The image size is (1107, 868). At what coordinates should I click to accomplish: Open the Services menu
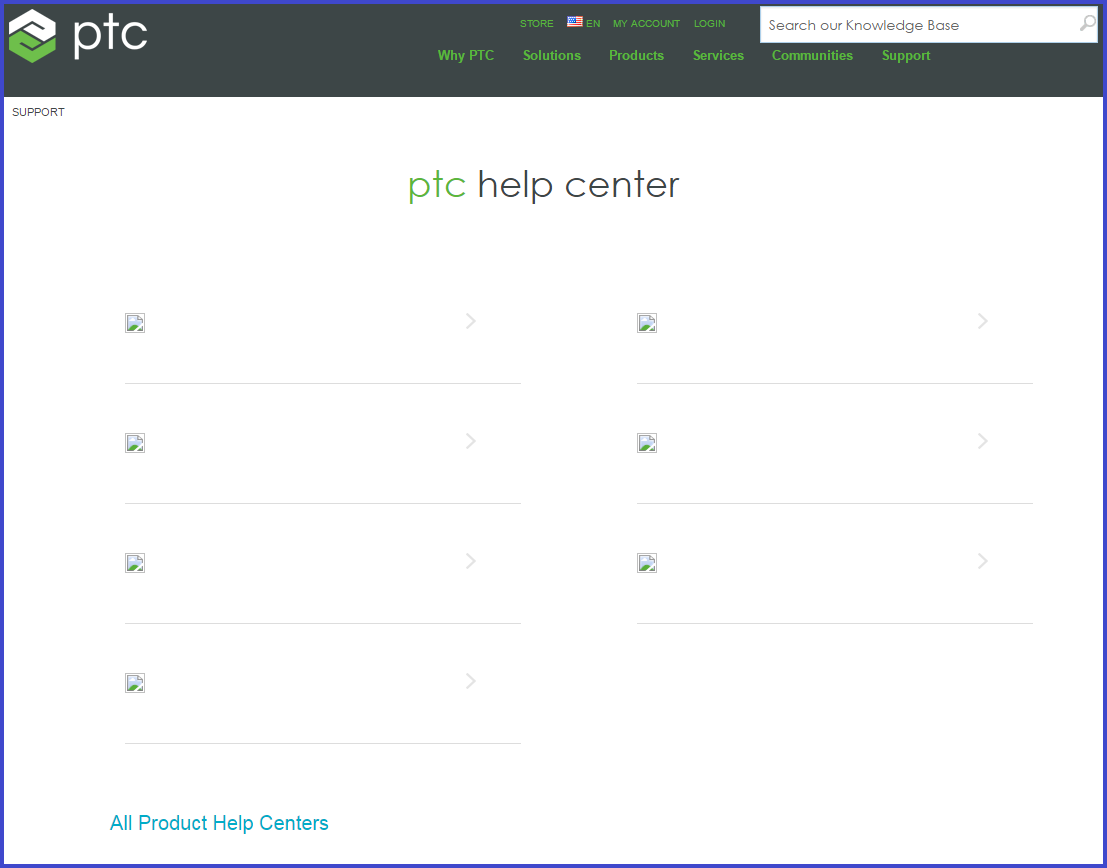(718, 55)
